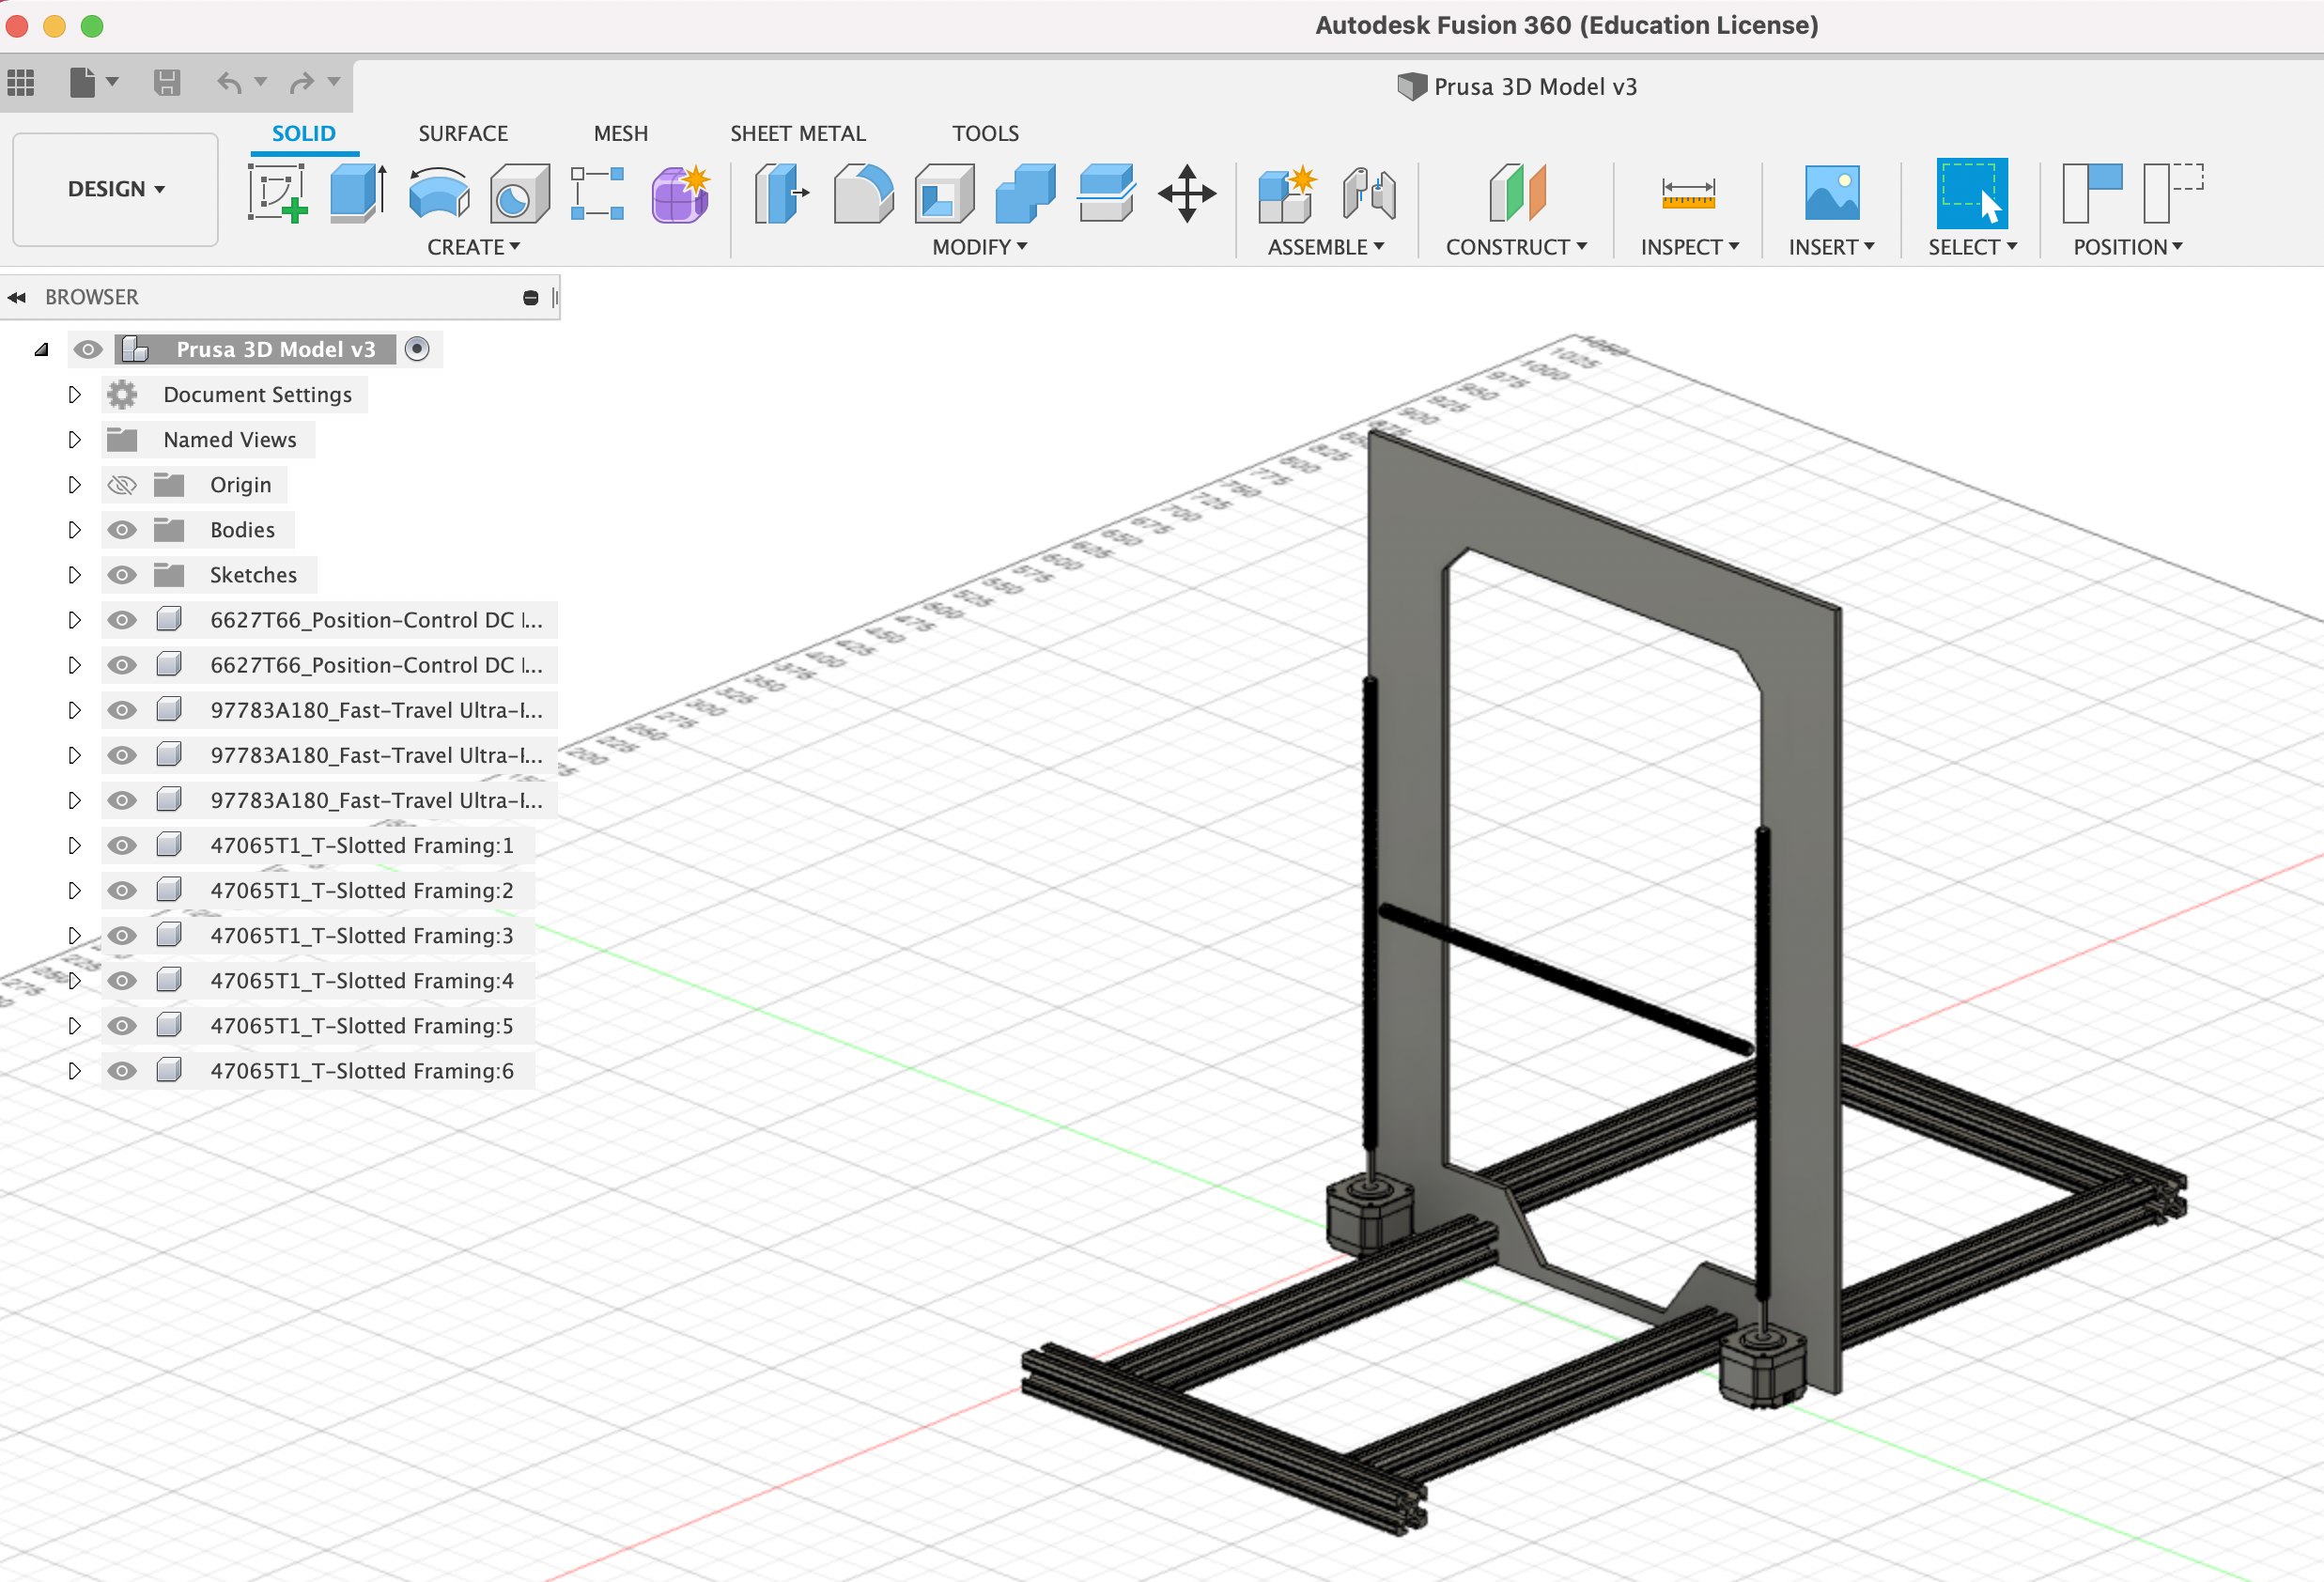
Task: Click the Insert Image icon
Action: click(x=1832, y=193)
